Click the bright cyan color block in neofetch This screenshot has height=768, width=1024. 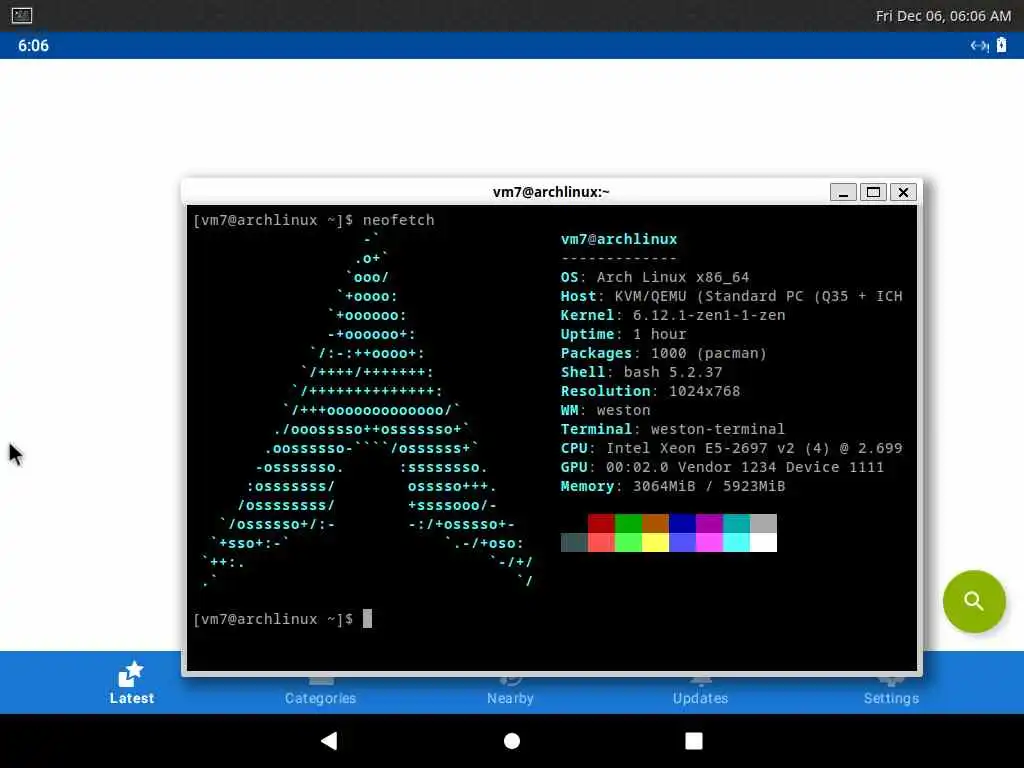tap(736, 542)
